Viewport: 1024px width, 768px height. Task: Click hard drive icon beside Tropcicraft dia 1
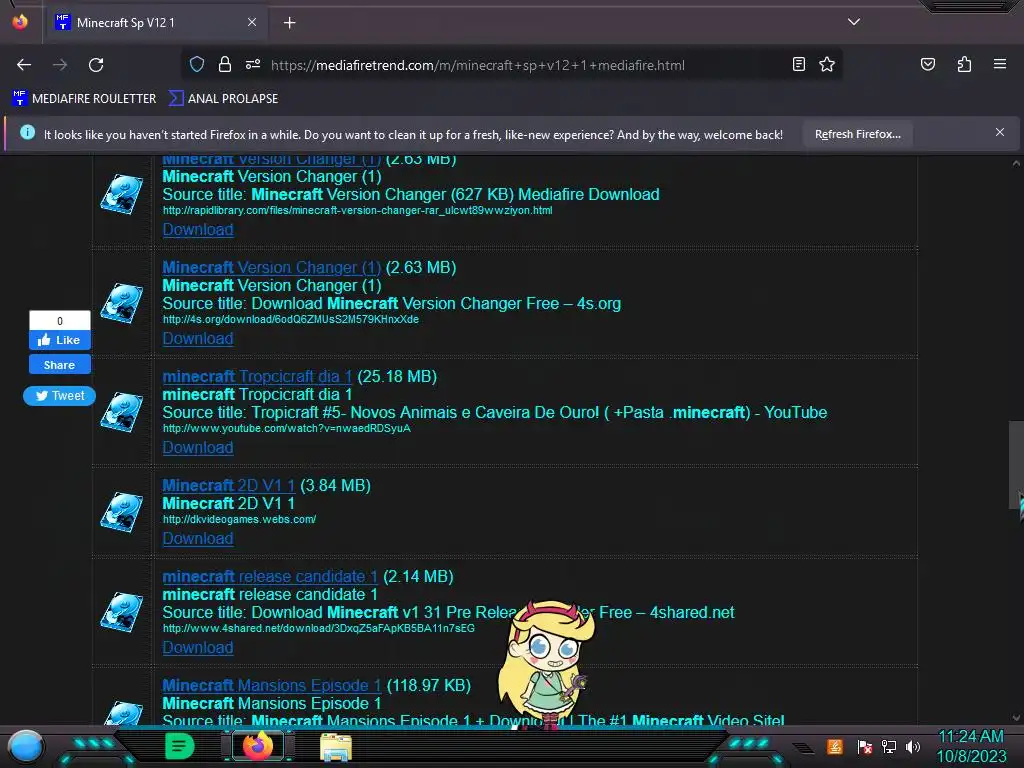[121, 411]
